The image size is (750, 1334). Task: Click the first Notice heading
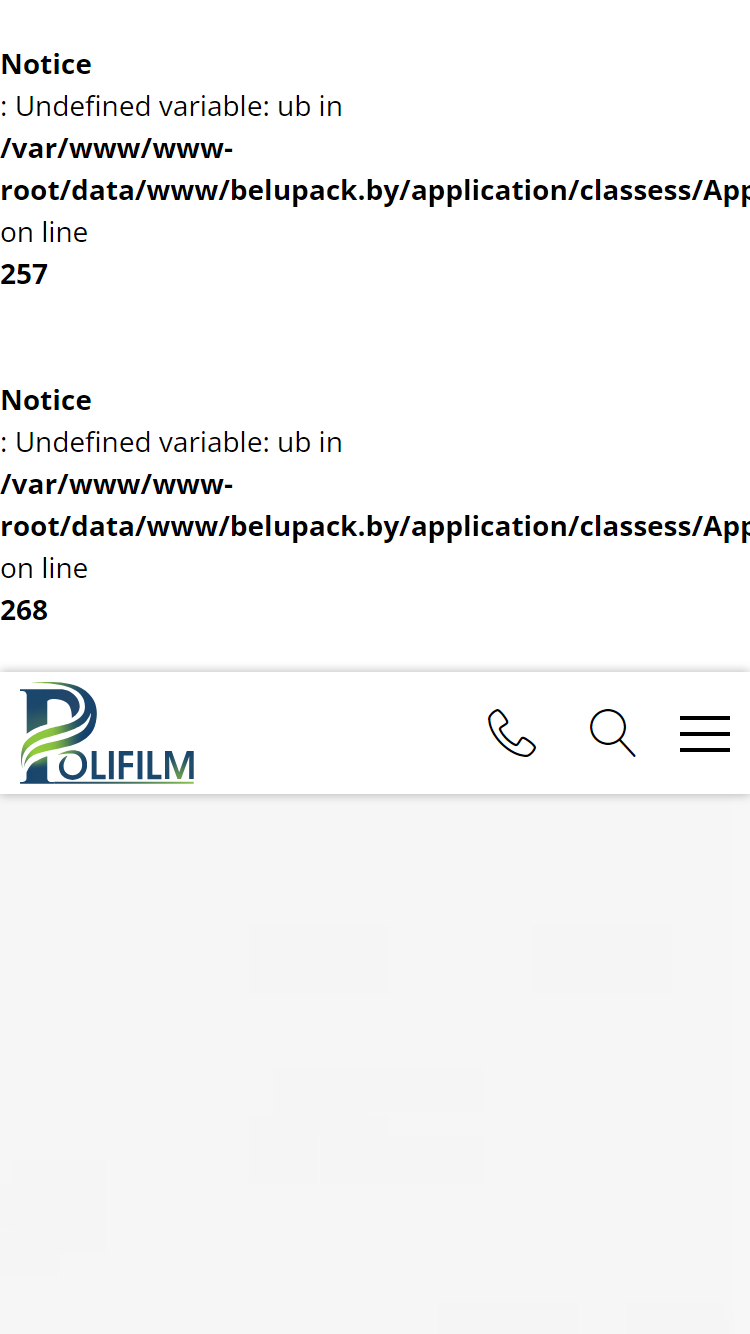click(46, 64)
